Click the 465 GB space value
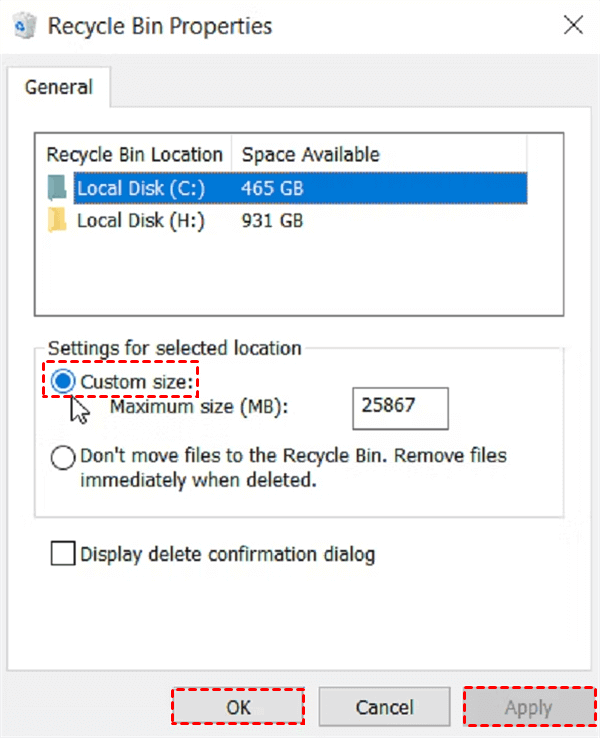The image size is (600, 738). [272, 187]
